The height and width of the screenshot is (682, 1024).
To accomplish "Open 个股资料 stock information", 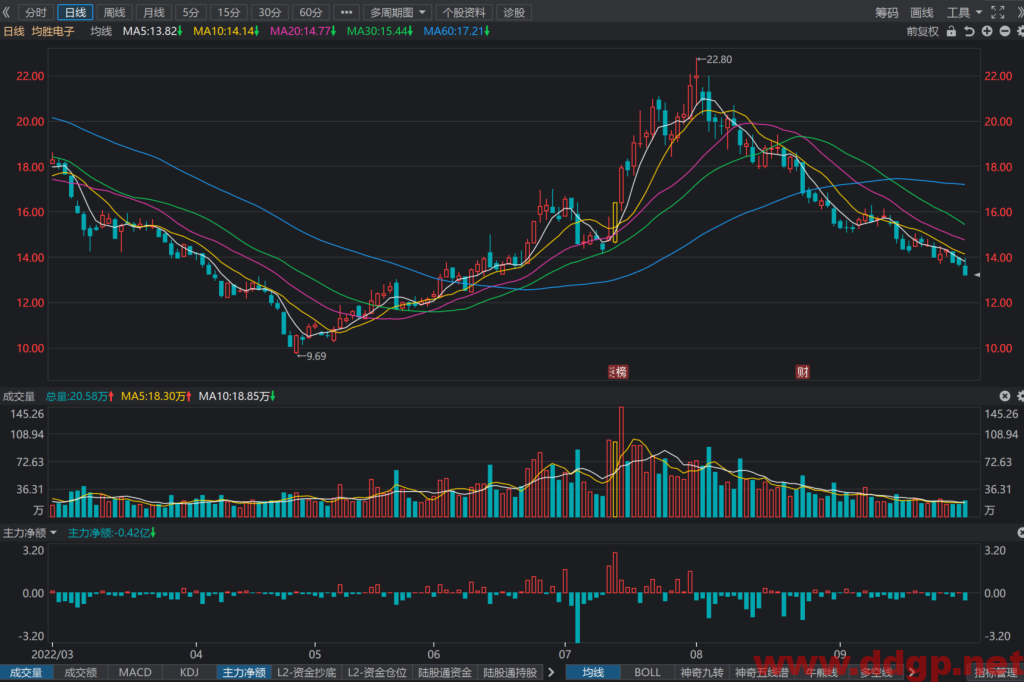I will coord(464,12).
